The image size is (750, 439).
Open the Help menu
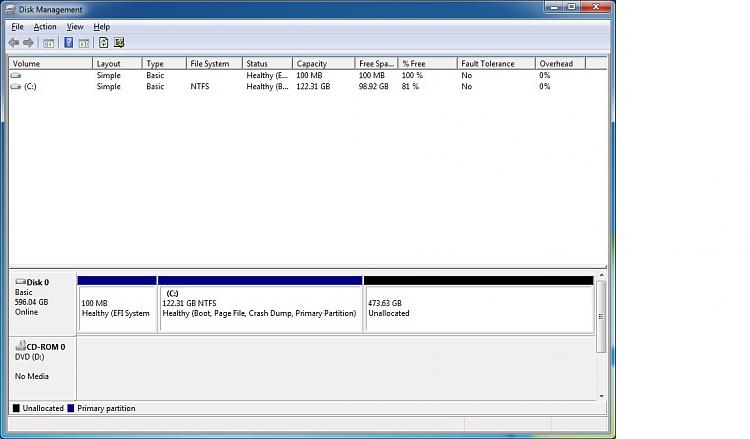pos(101,27)
